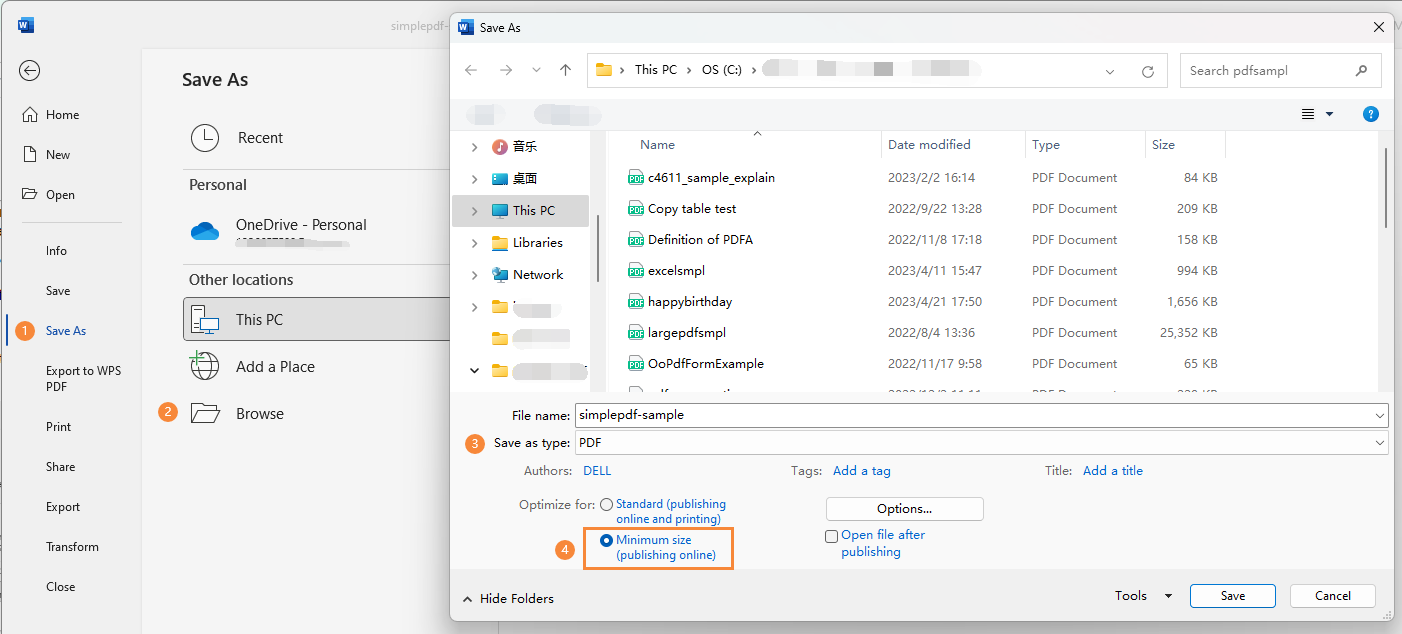Viewport: 1402px width, 634px height.
Task: Open Browse folder icon in Other locations
Action: click(x=205, y=412)
